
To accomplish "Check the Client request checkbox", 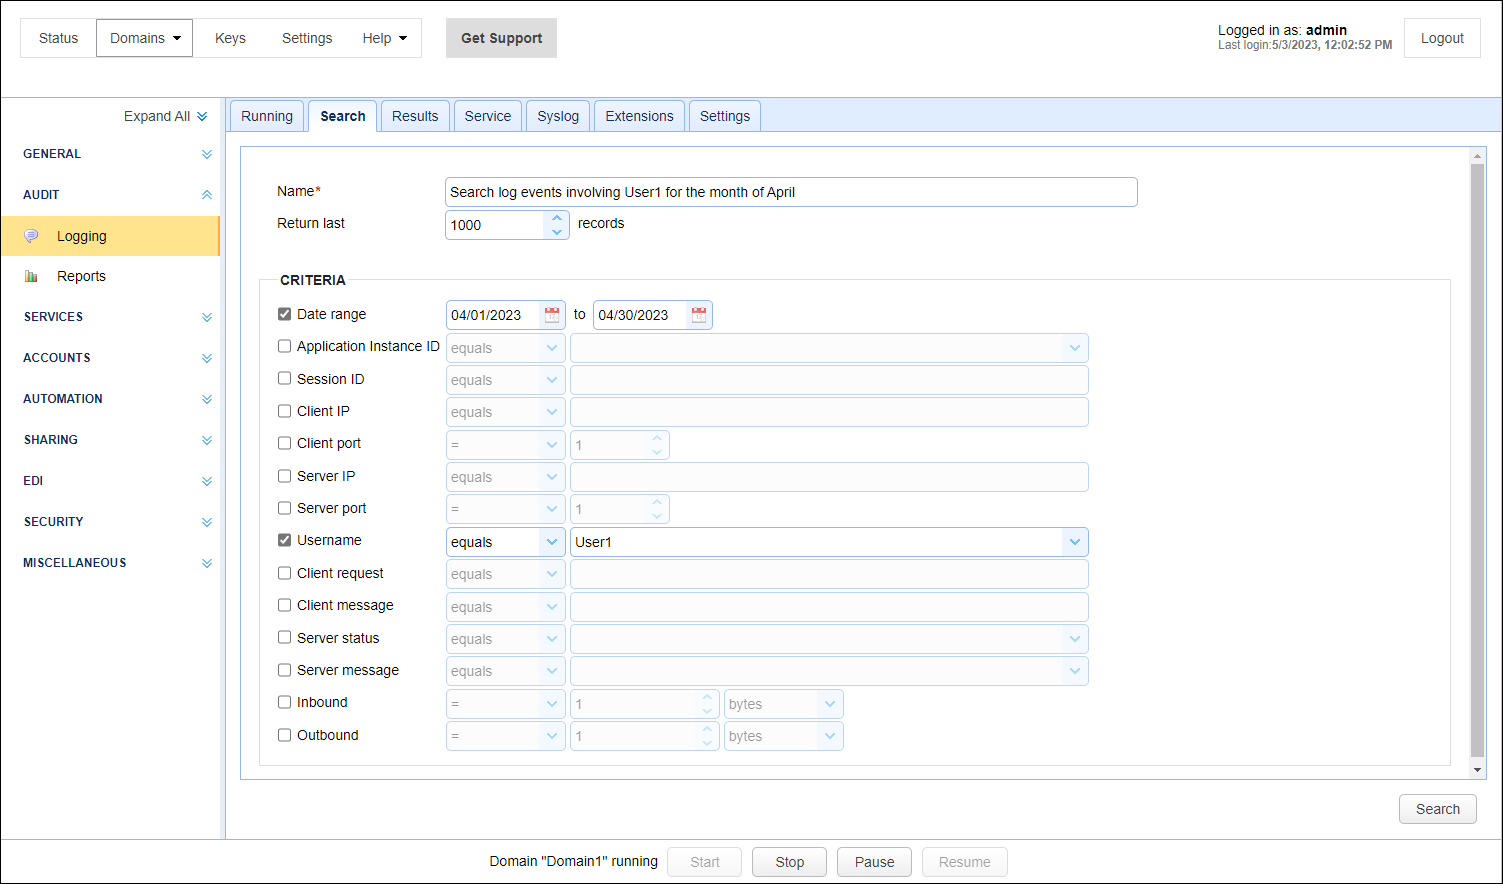I will click(x=284, y=573).
